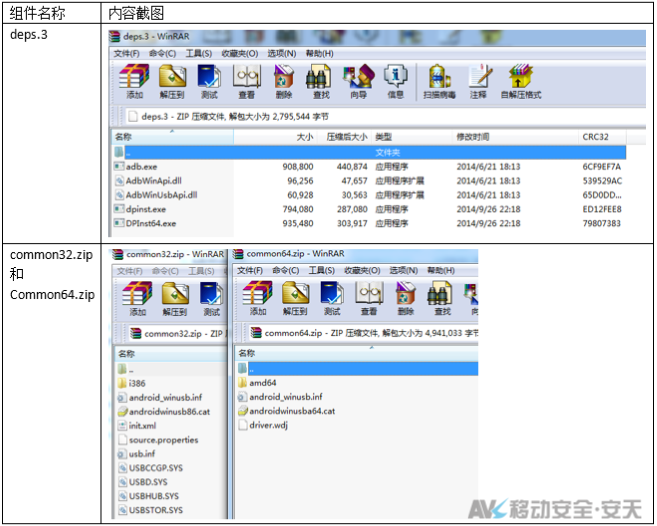This screenshot has width=657, height=526.
Task: Click Extract To icon in common64.zip window
Action: [x=295, y=298]
